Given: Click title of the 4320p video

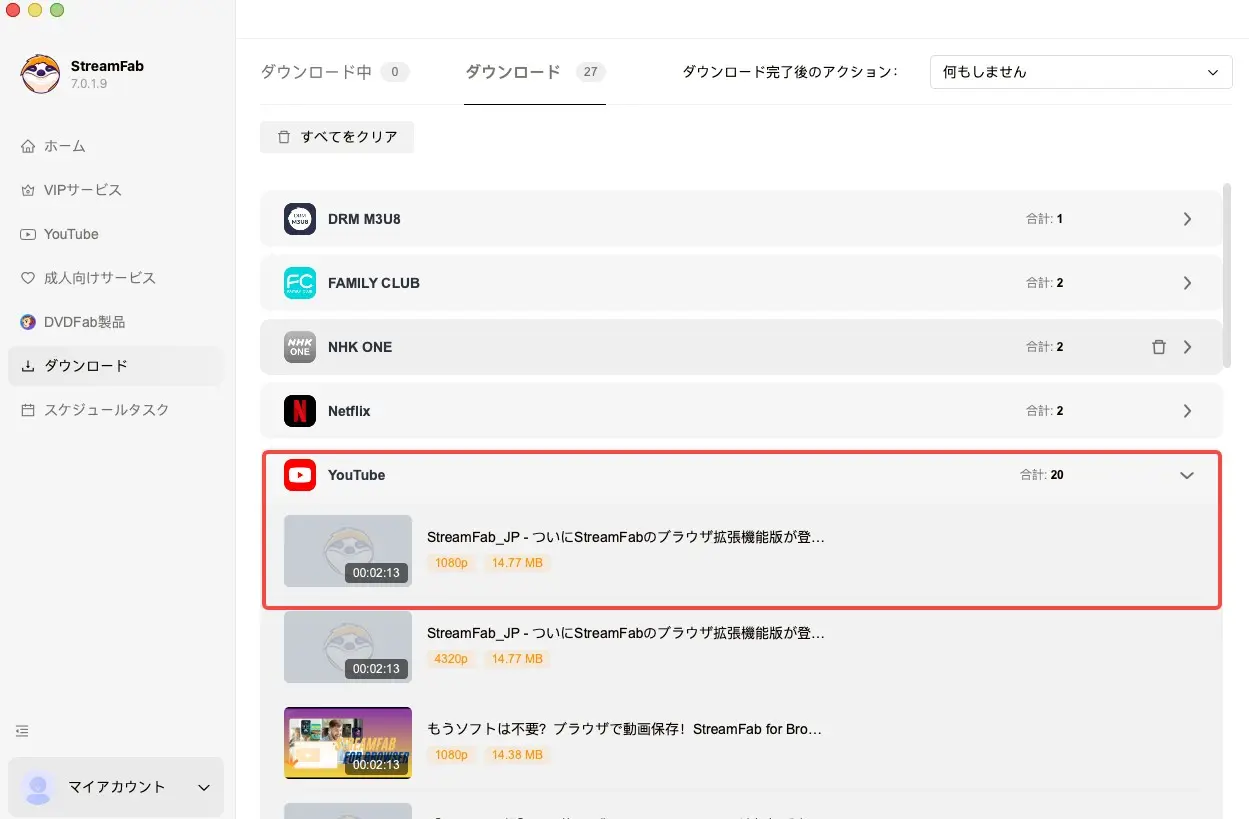Looking at the screenshot, I should pos(626,633).
